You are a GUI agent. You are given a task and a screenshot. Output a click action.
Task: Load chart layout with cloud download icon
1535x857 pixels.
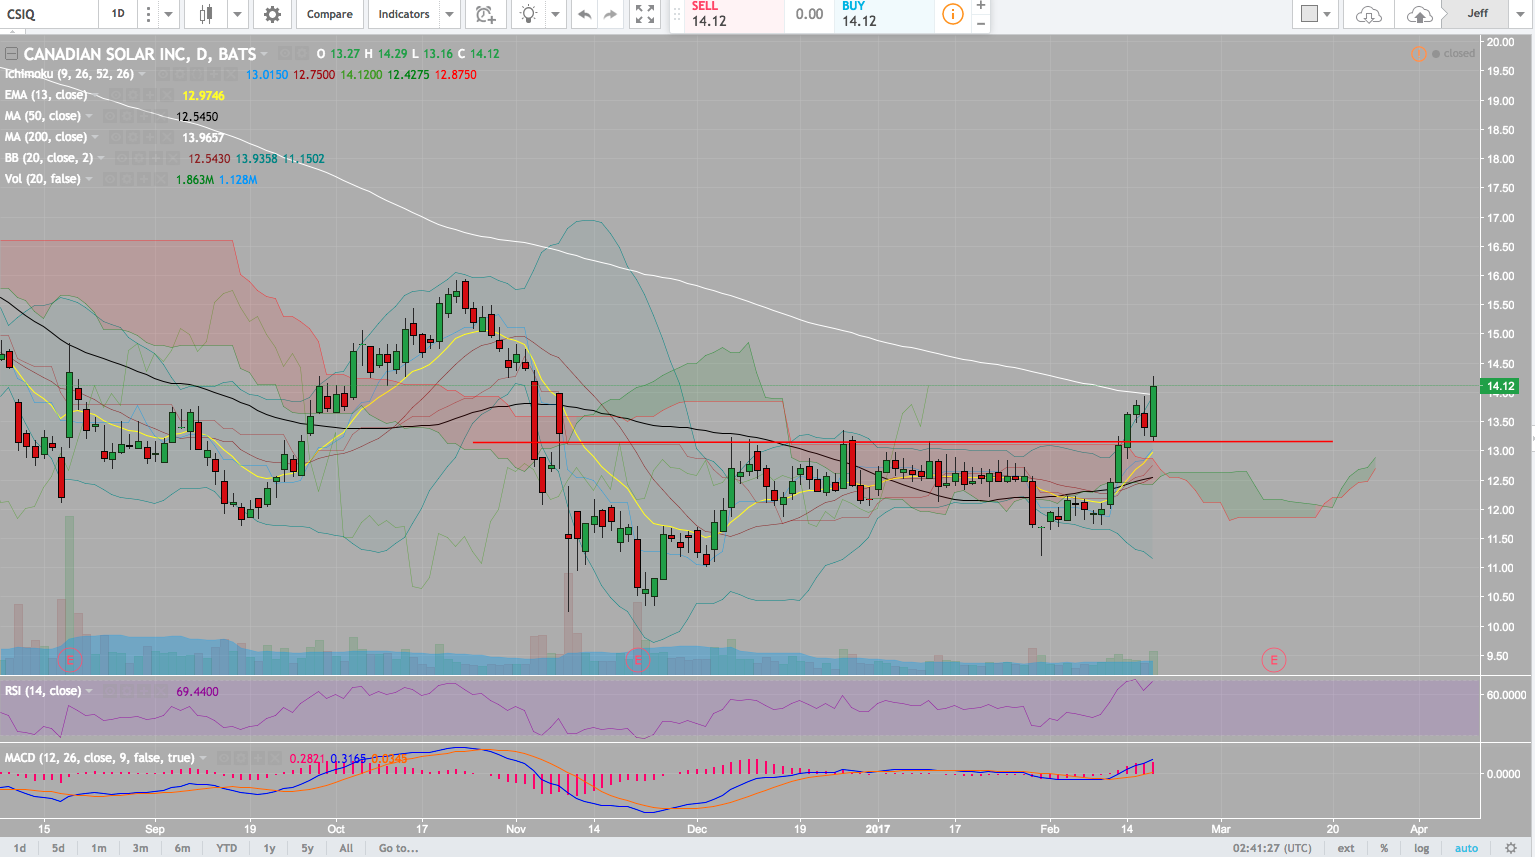coord(1368,14)
